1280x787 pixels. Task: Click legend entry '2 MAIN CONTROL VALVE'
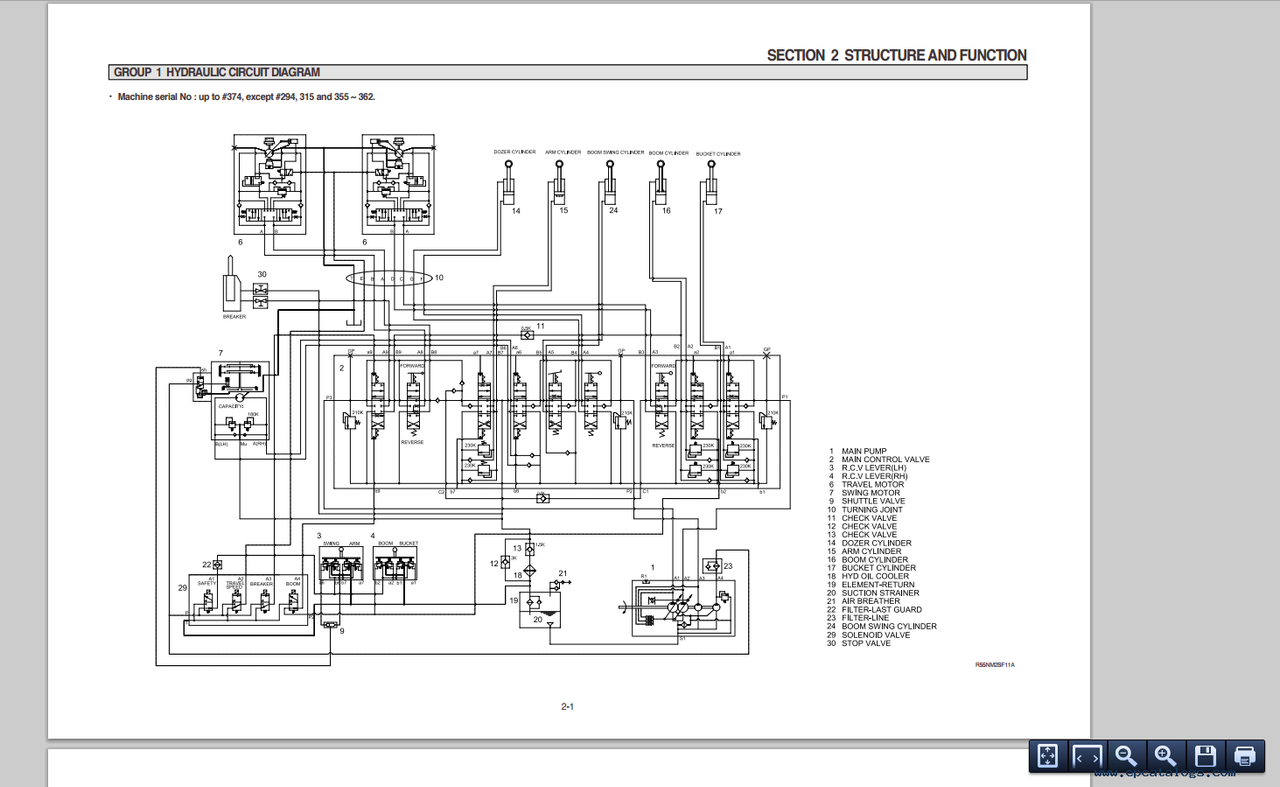tap(879, 460)
